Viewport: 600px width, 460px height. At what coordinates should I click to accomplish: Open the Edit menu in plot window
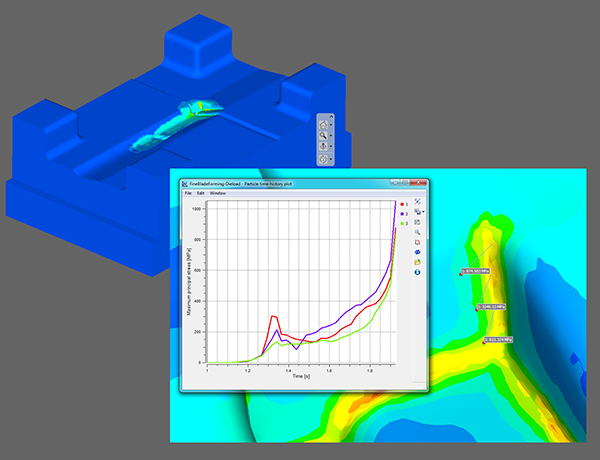201,193
